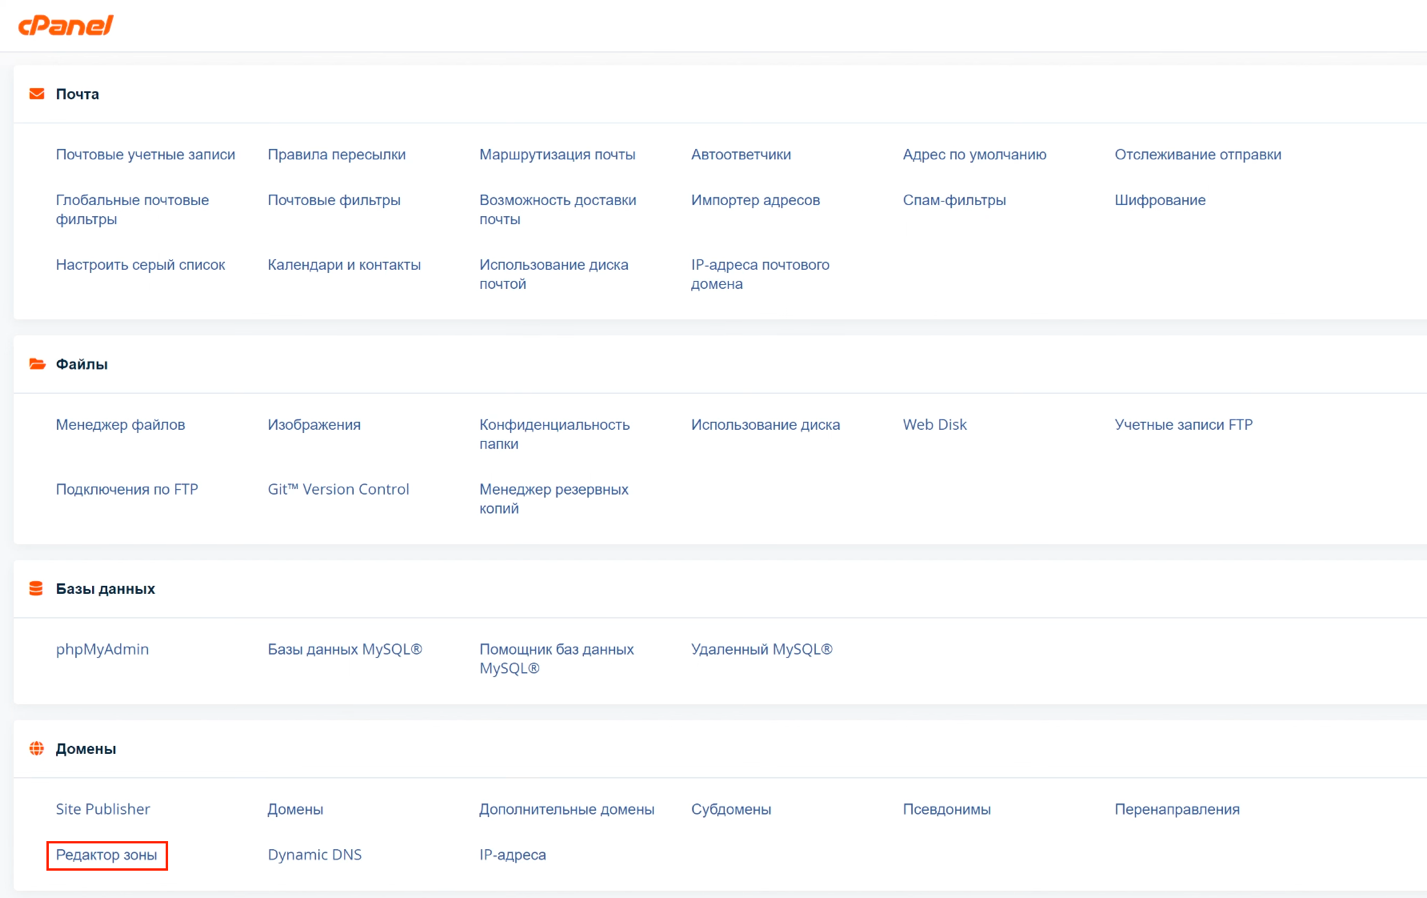Image resolution: width=1427 pixels, height=898 pixels.
Task: Open Спам-фильтры
Action: [954, 200]
